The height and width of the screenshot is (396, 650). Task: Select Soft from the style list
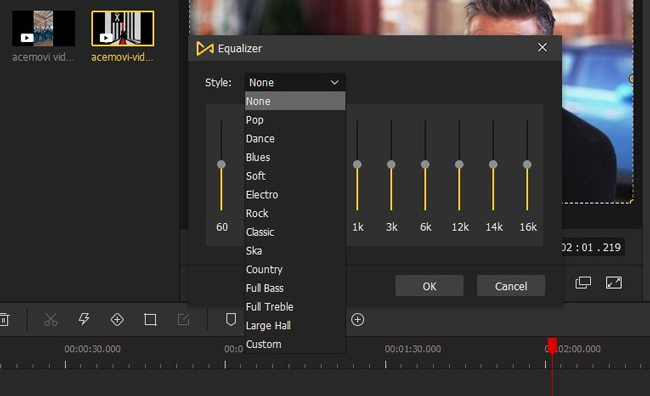295,176
